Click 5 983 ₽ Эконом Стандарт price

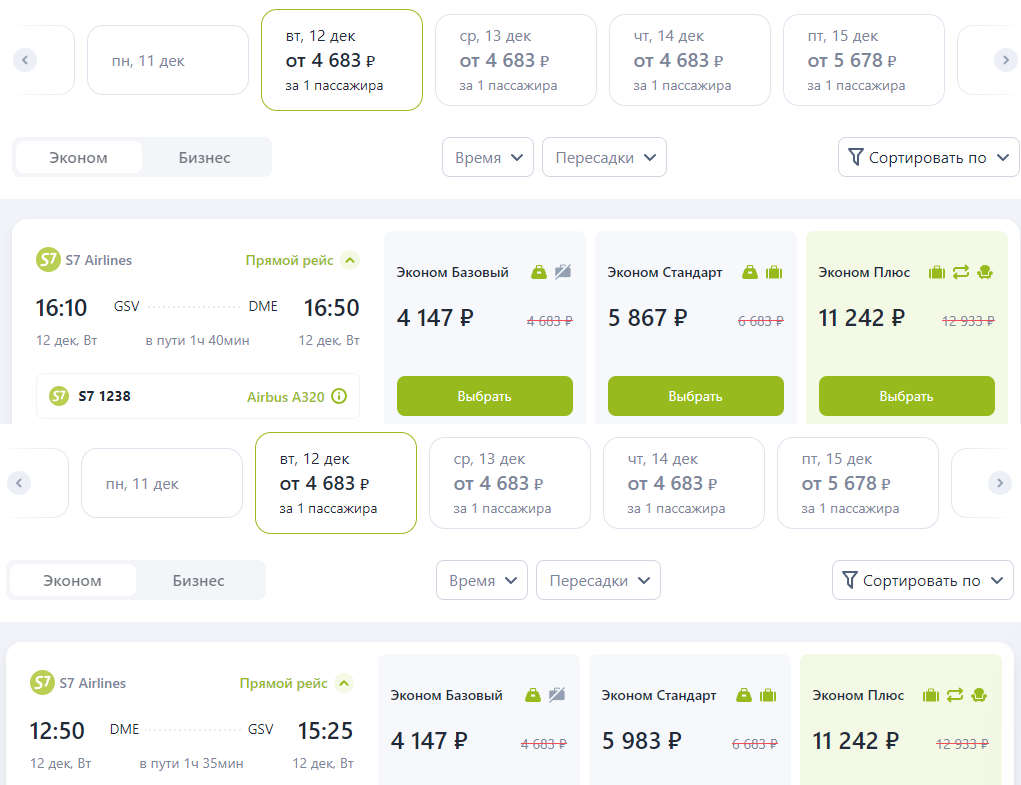641,741
